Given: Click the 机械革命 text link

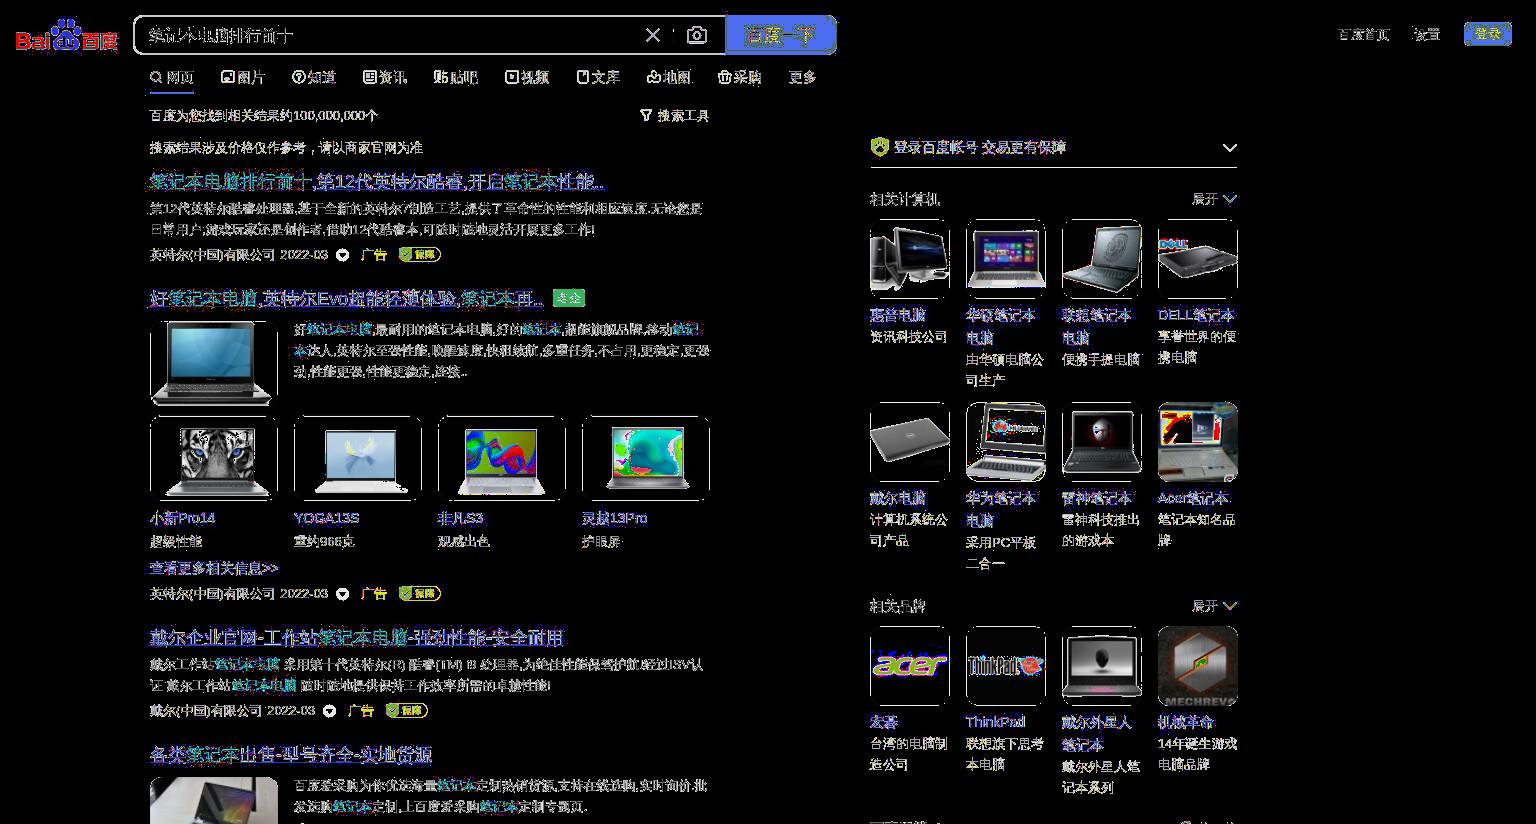Looking at the screenshot, I should [x=1186, y=722].
